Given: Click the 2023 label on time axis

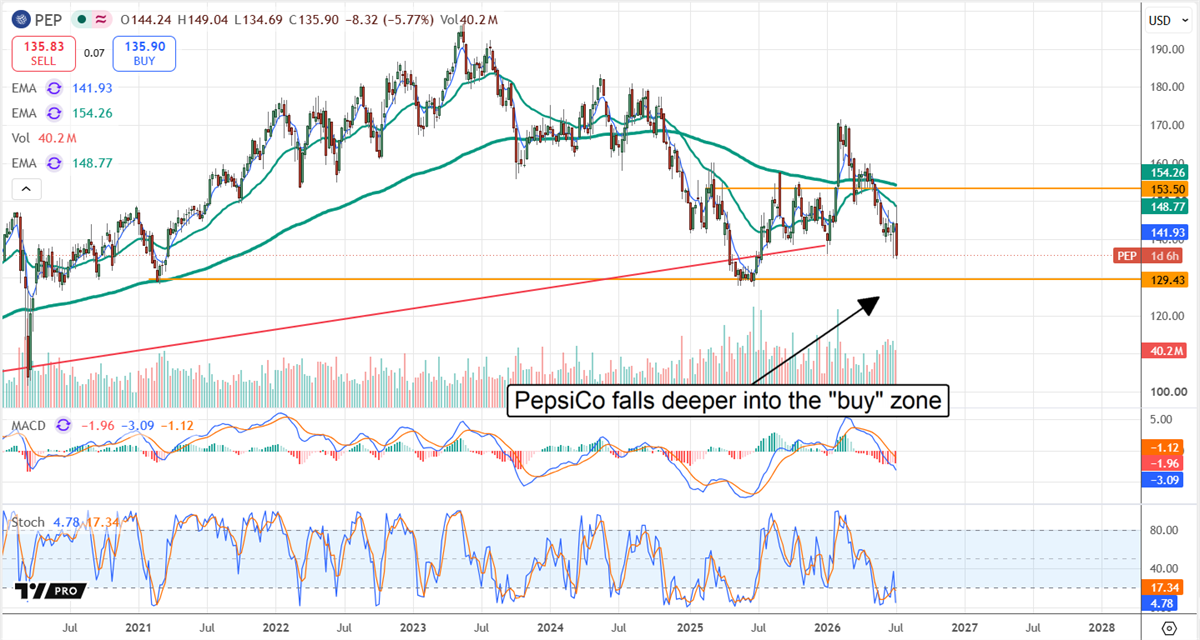Looking at the screenshot, I should pos(413,628).
